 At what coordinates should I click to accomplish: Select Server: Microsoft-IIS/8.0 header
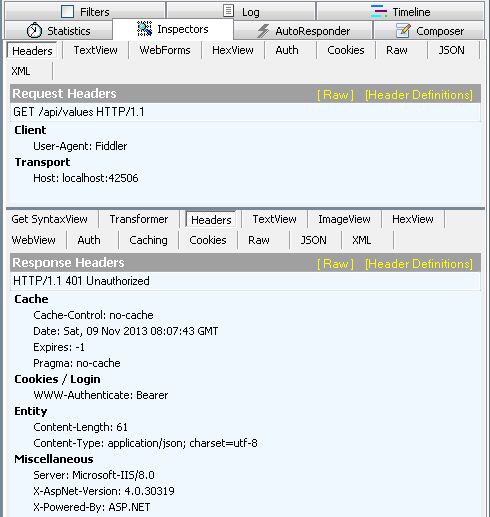point(94,475)
